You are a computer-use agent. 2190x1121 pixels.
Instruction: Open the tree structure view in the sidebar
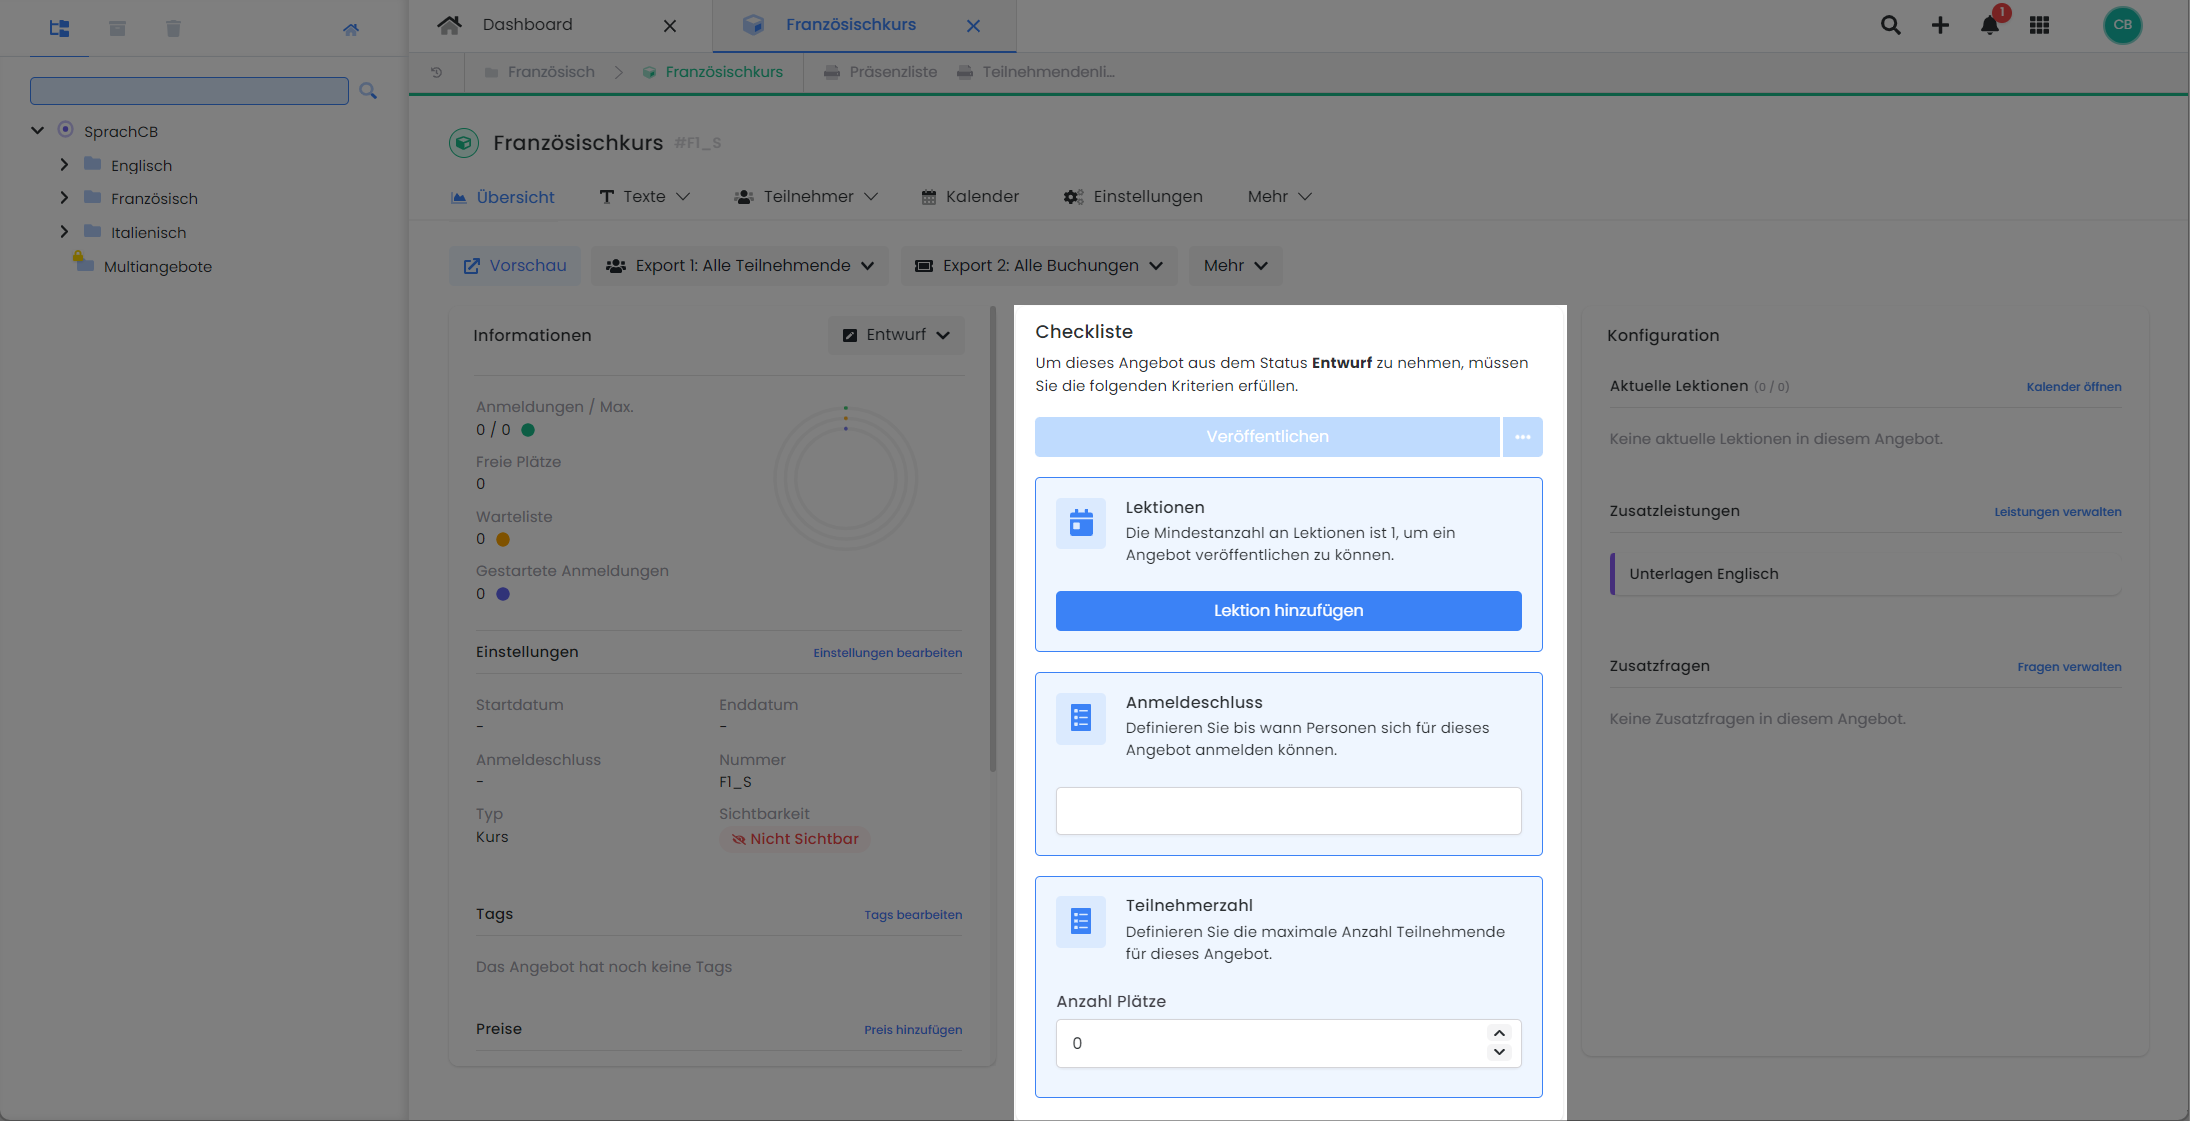tap(59, 28)
